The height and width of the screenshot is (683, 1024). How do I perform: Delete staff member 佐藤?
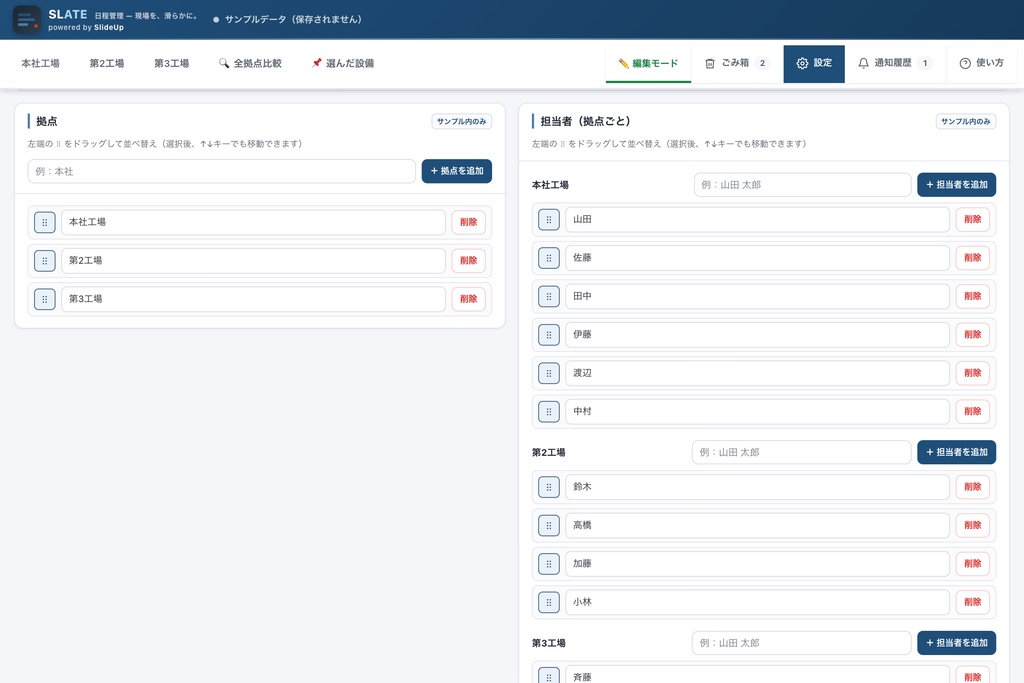972,258
